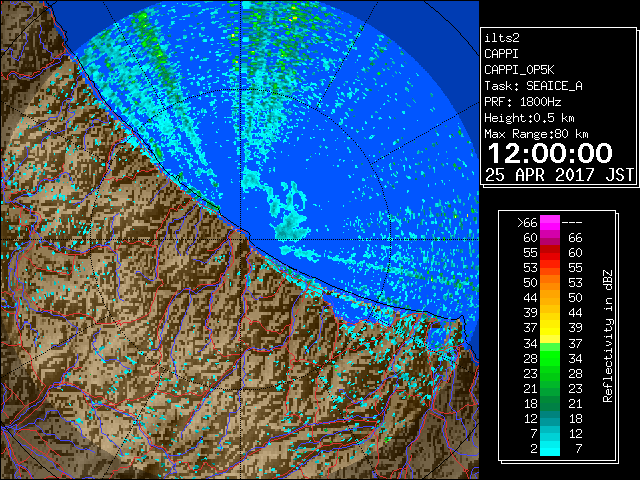
Task: Click the '2' label at legend bottom
Action: tap(534, 448)
